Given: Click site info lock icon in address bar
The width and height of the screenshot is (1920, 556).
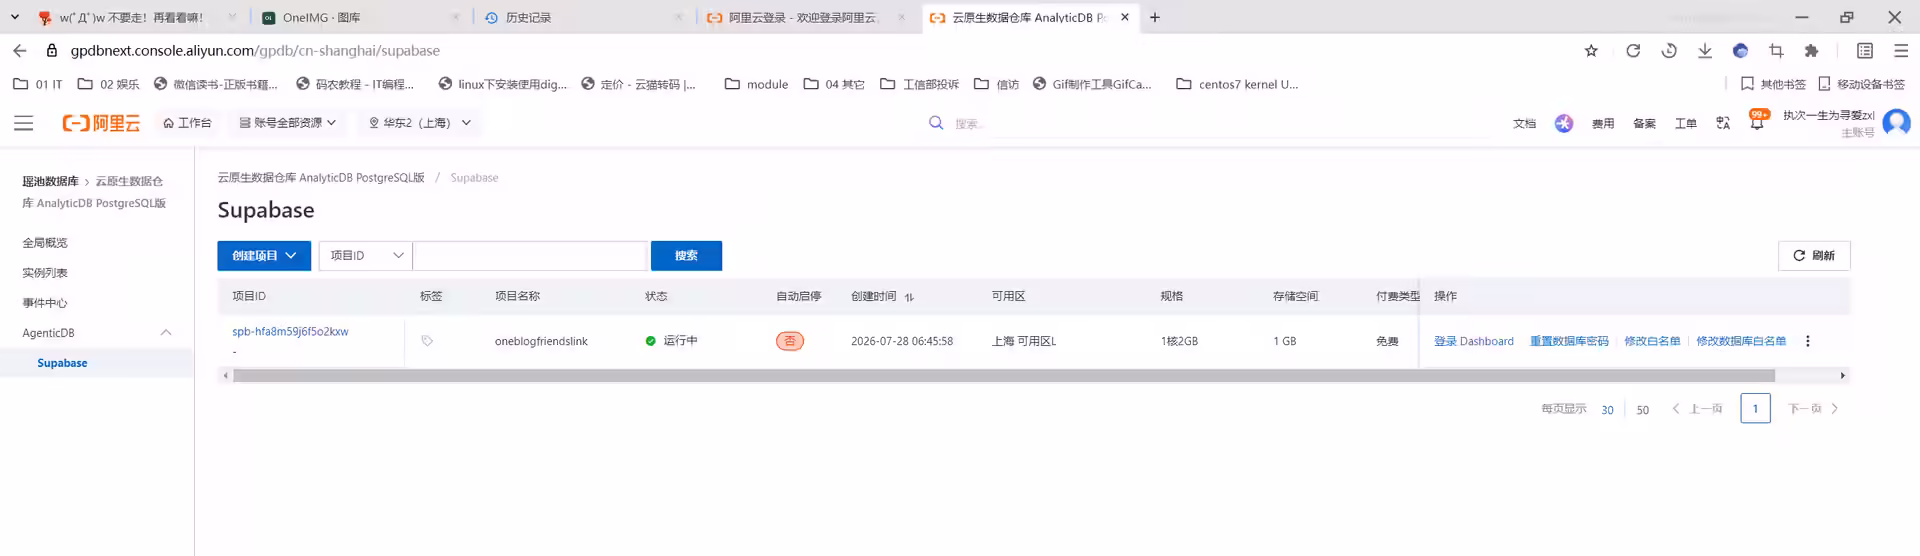Looking at the screenshot, I should 52,50.
